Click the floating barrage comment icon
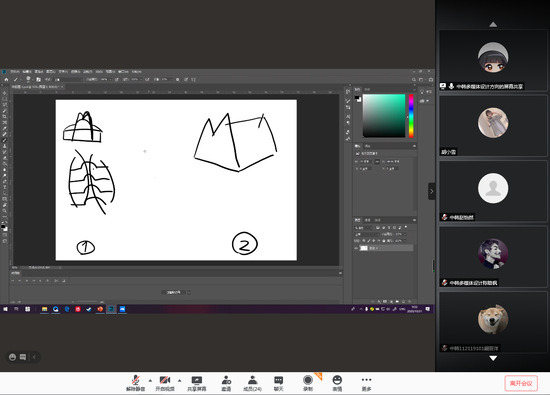 (x=23, y=357)
